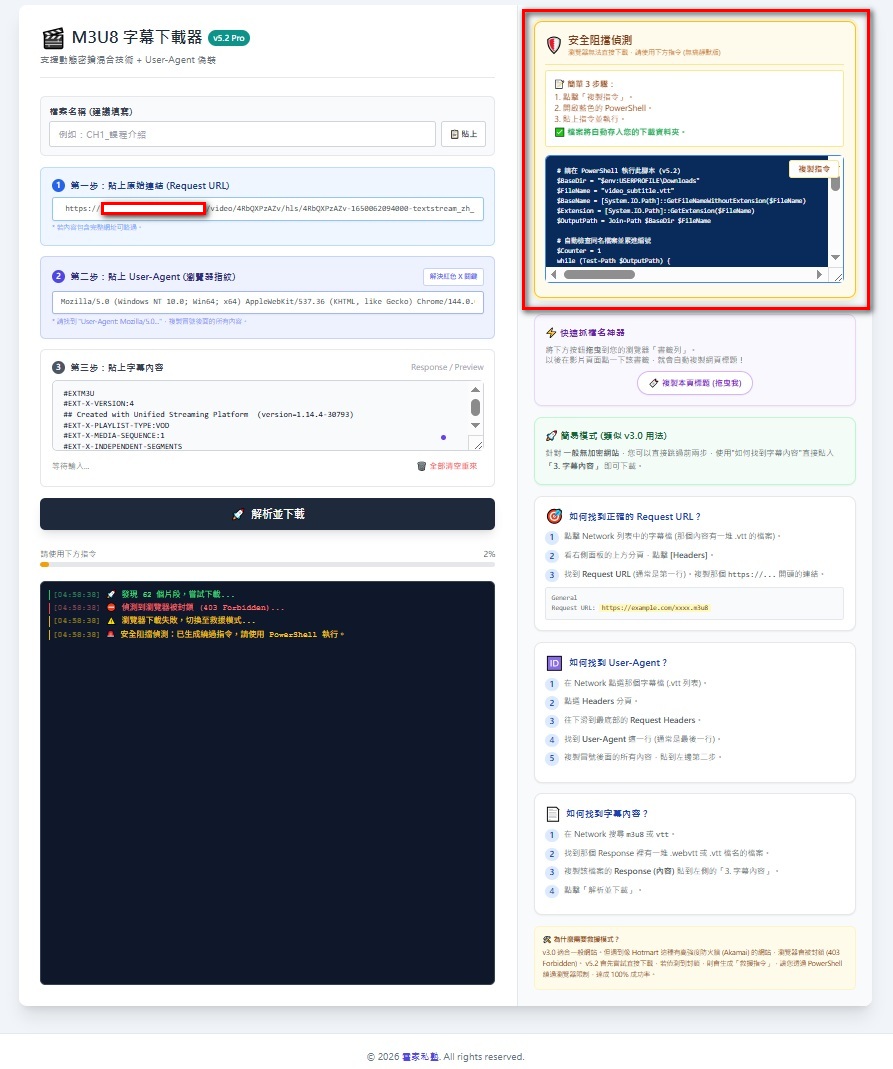Click the 檔案名稱 filename input field

(242, 134)
